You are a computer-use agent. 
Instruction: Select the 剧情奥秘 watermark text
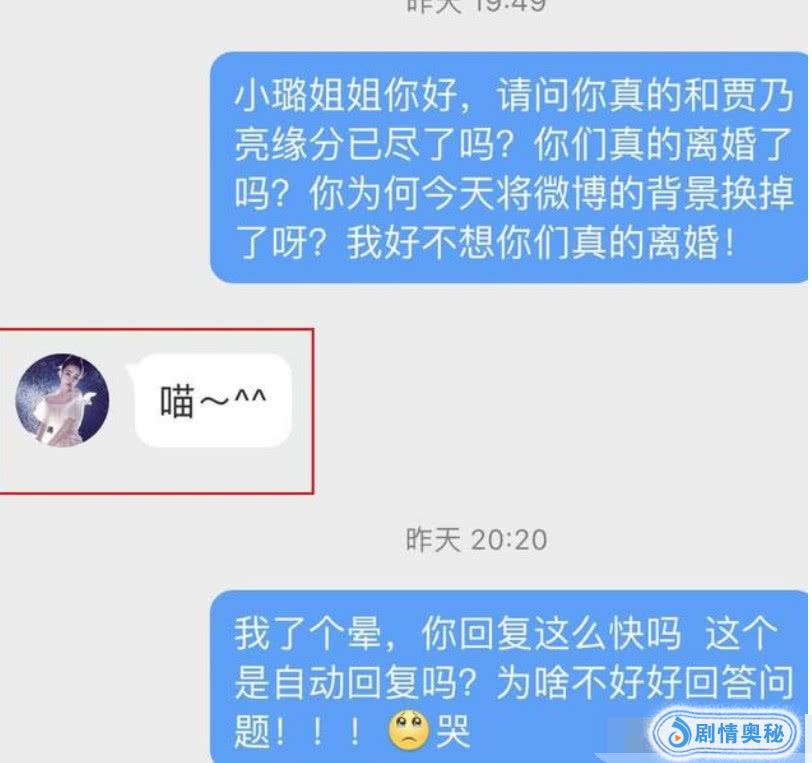point(738,734)
